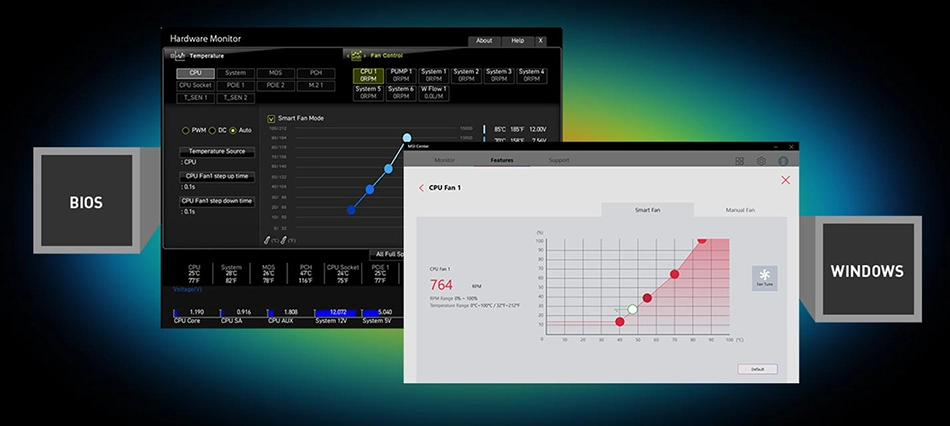Select the Manual Fan tab
Image resolution: width=950 pixels, height=426 pixels.
pyautogui.click(x=740, y=210)
